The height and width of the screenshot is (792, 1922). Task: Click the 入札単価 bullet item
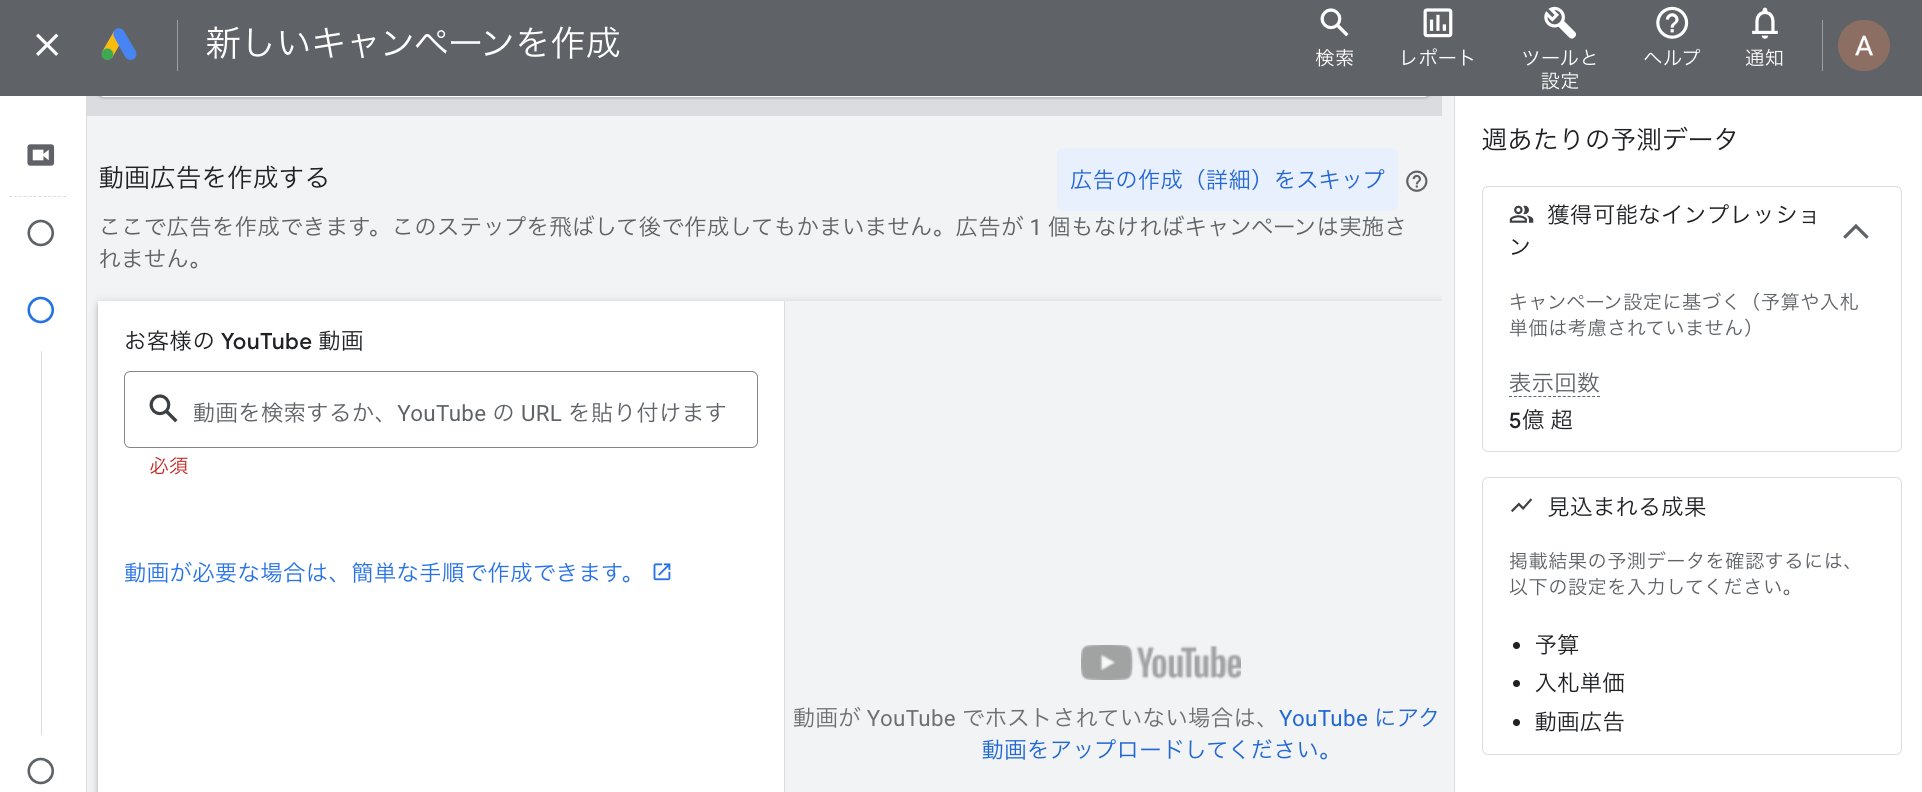tap(1580, 683)
